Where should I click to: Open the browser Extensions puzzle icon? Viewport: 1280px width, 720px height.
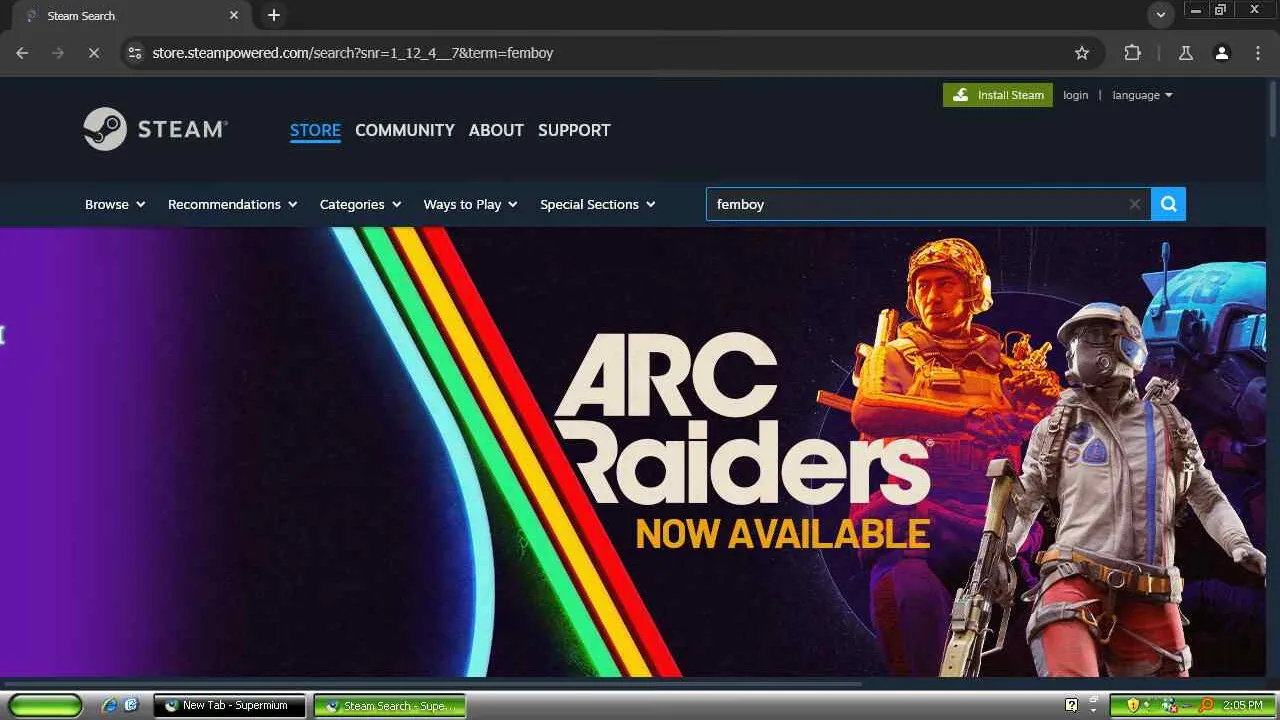coord(1132,53)
